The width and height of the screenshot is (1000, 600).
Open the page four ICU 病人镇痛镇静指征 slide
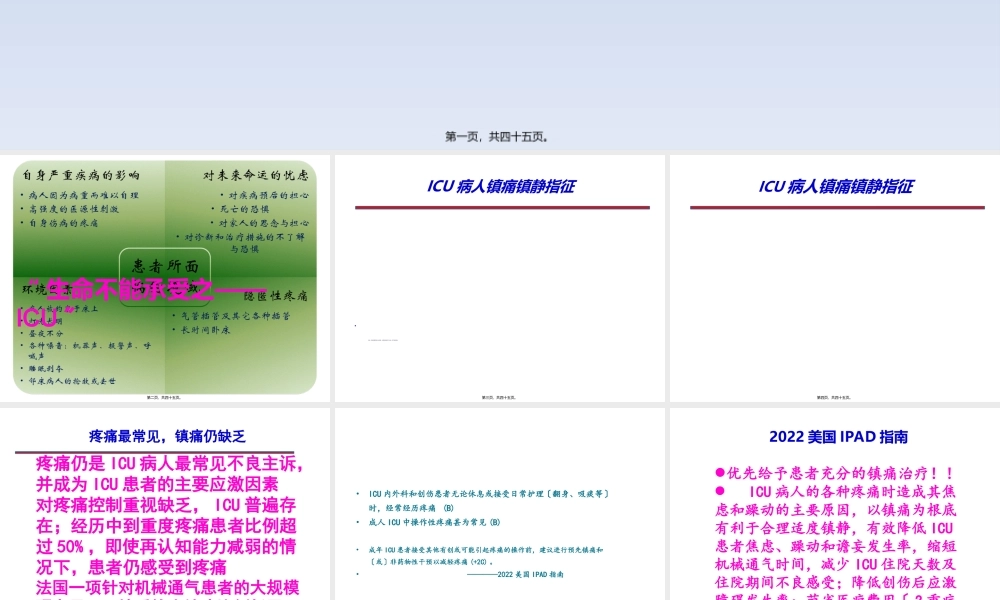(835, 278)
